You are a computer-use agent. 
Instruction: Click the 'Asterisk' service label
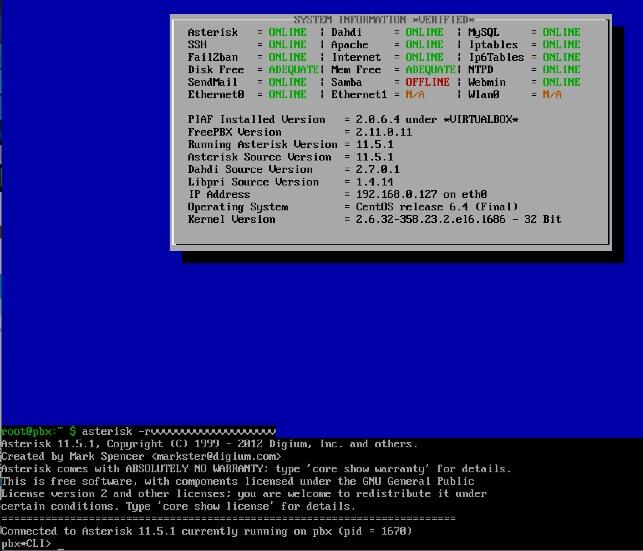pyautogui.click(x=212, y=32)
